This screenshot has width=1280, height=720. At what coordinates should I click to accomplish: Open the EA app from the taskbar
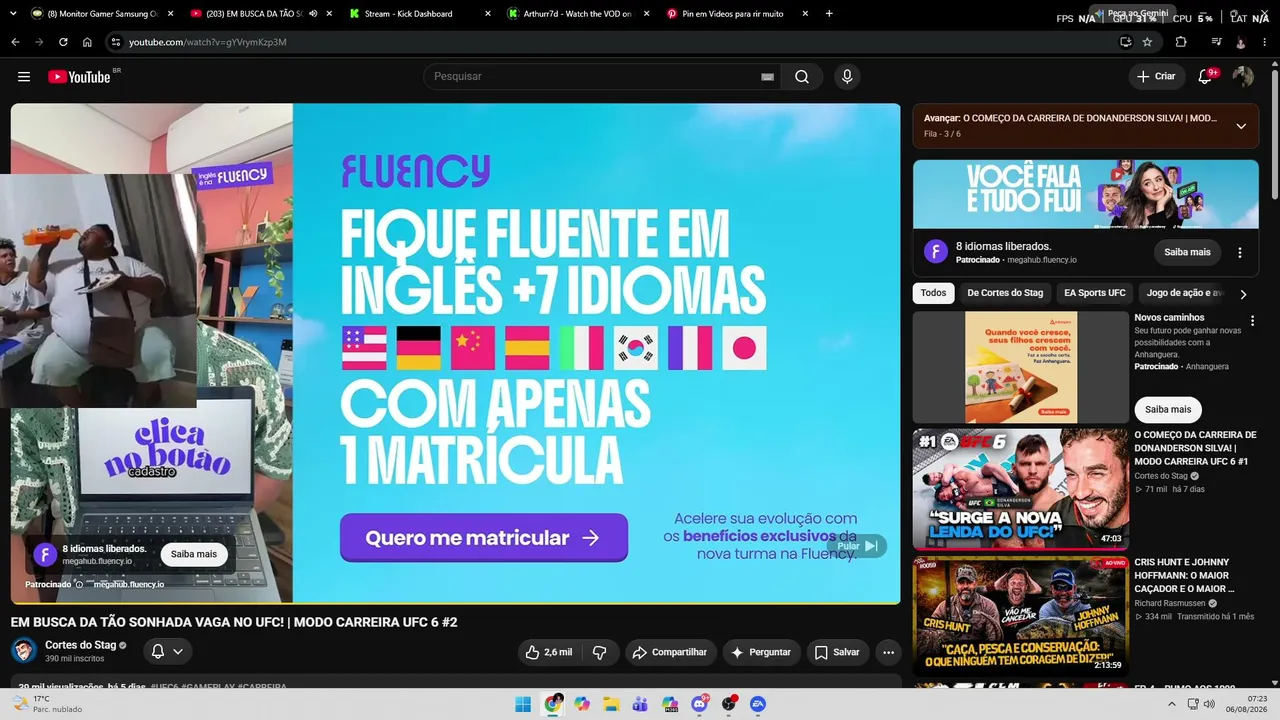758,704
